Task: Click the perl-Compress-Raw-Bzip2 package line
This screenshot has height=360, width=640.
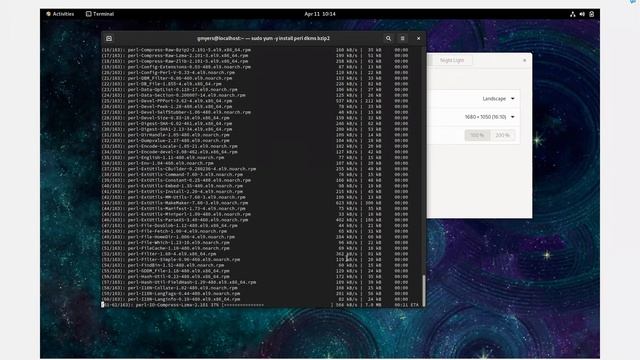Action: [255, 50]
